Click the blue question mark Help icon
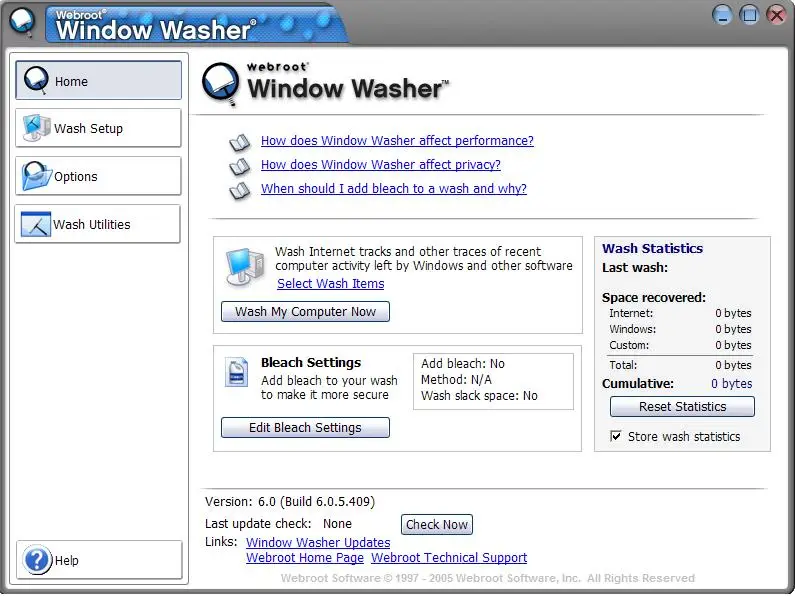The height and width of the screenshot is (596, 795). click(x=37, y=560)
